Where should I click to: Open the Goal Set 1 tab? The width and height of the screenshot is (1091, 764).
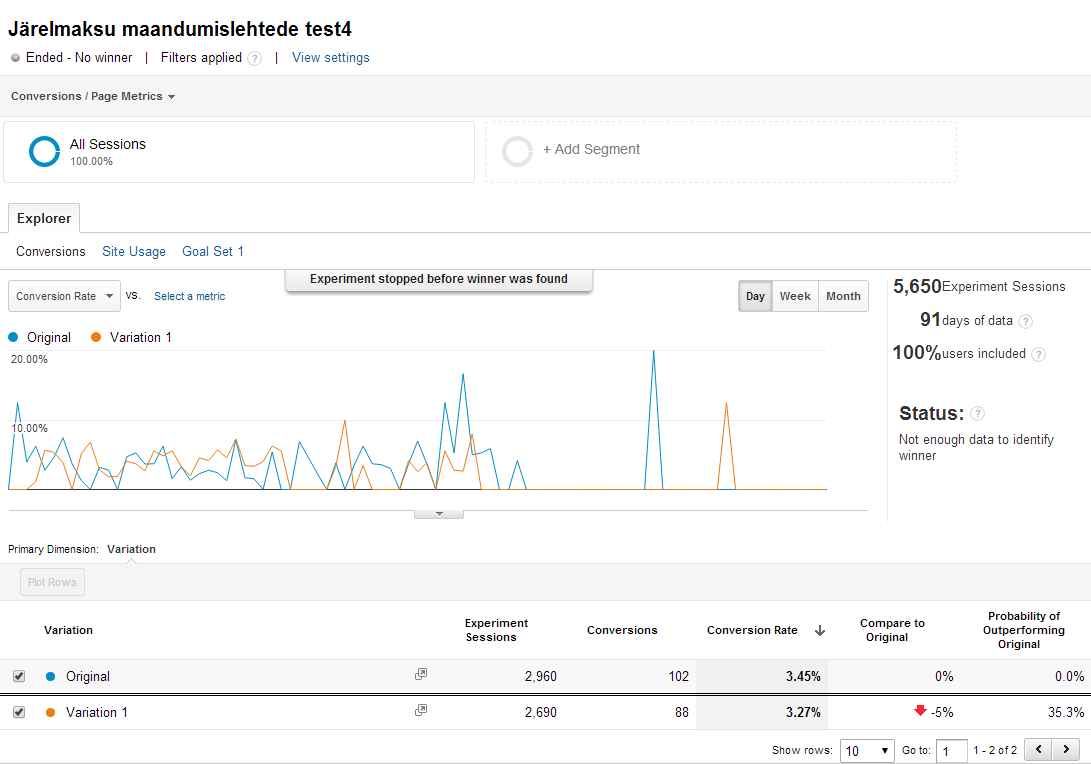click(213, 252)
